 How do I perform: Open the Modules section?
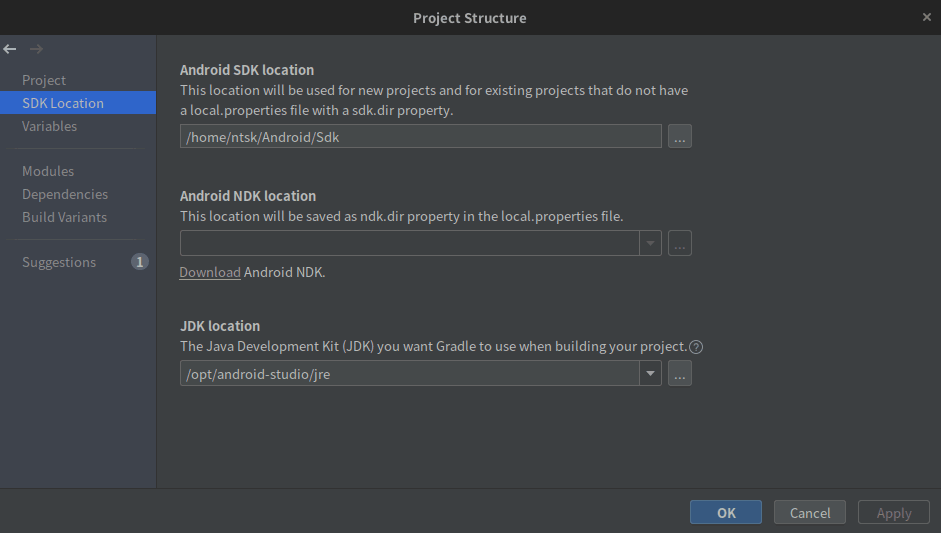point(48,171)
